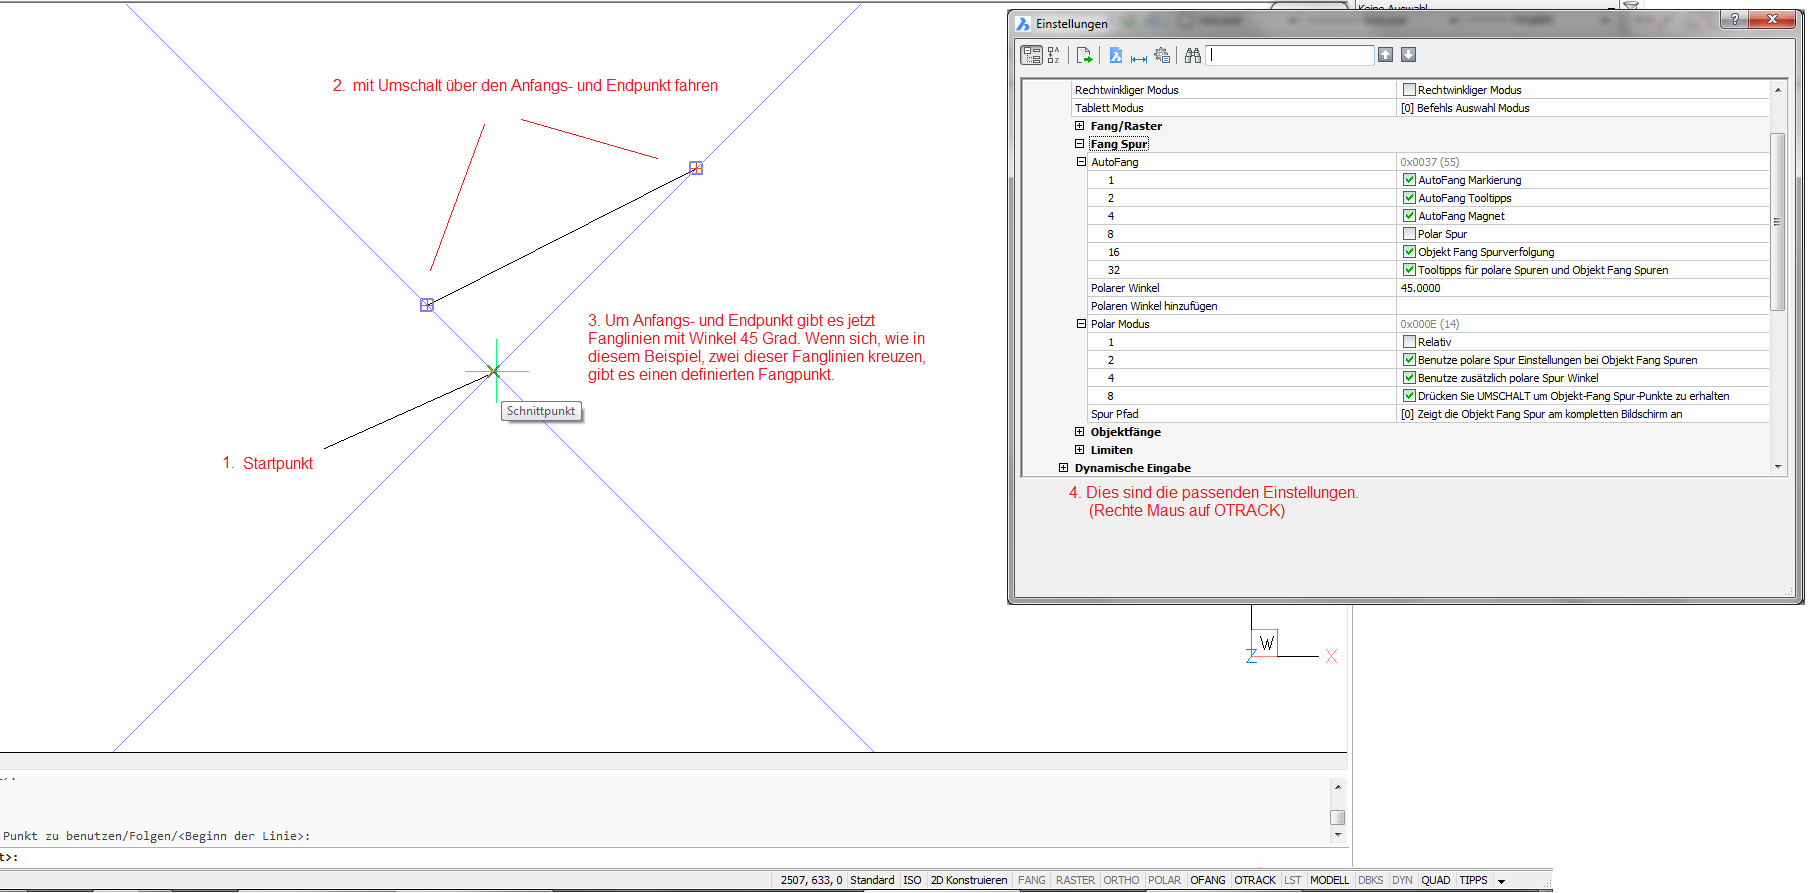The width and height of the screenshot is (1810, 893).
Task: Uncheck Drücken Sie UMSCHALT option
Action: pos(1409,396)
